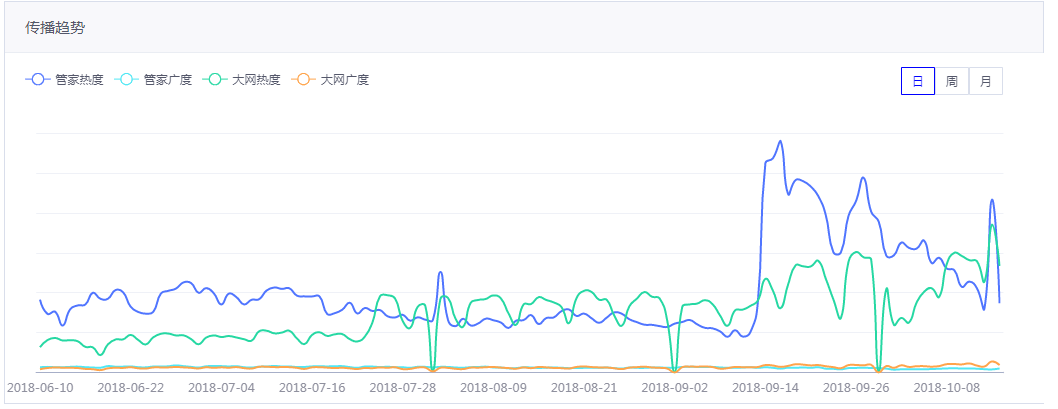
Task: Toggle the orange 大网广度 legend marker
Action: click(302, 80)
